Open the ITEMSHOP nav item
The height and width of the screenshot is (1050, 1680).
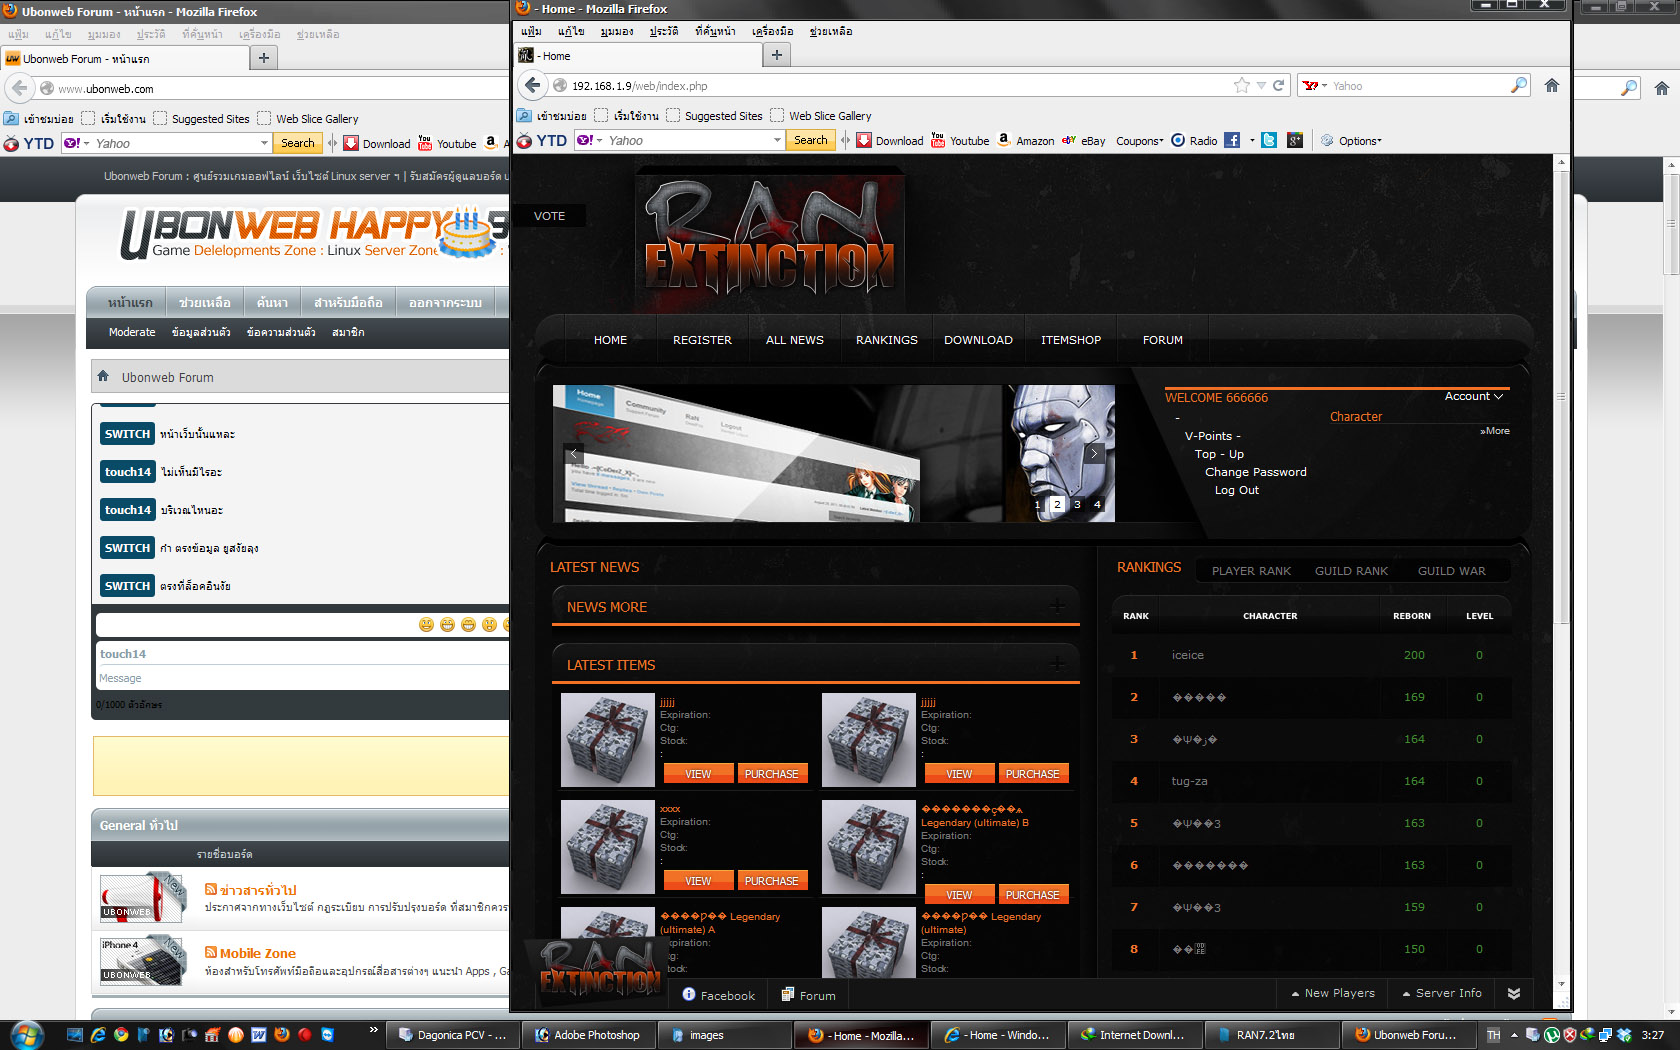click(x=1071, y=340)
